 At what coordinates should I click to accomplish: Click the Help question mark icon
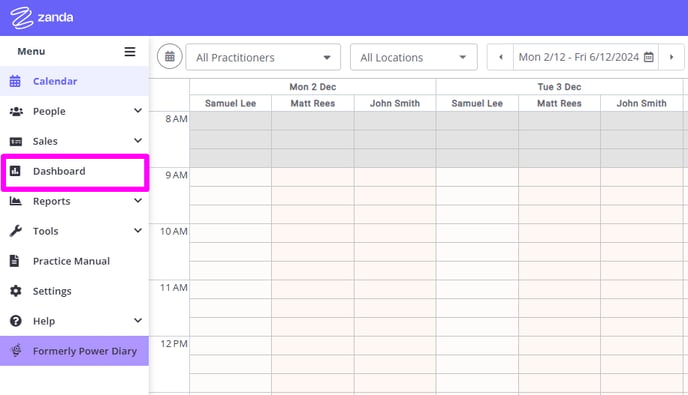[16, 321]
